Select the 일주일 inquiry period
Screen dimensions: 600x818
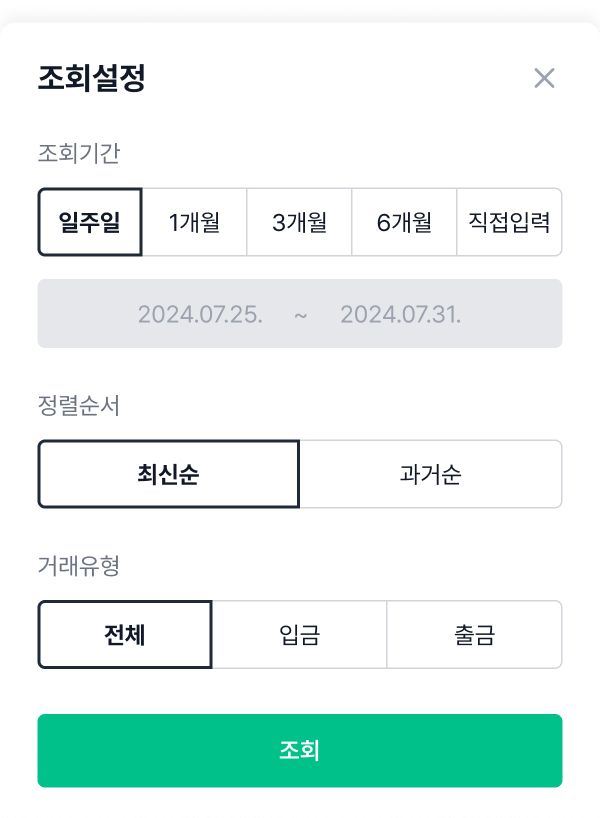(x=89, y=222)
